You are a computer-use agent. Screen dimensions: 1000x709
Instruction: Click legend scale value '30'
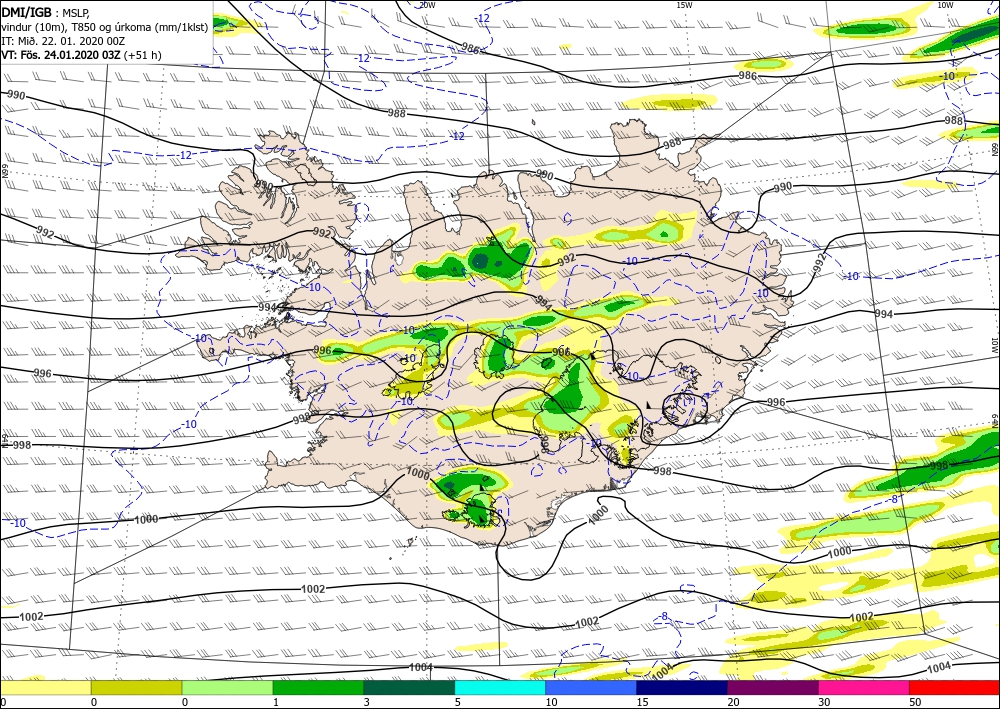[825, 702]
